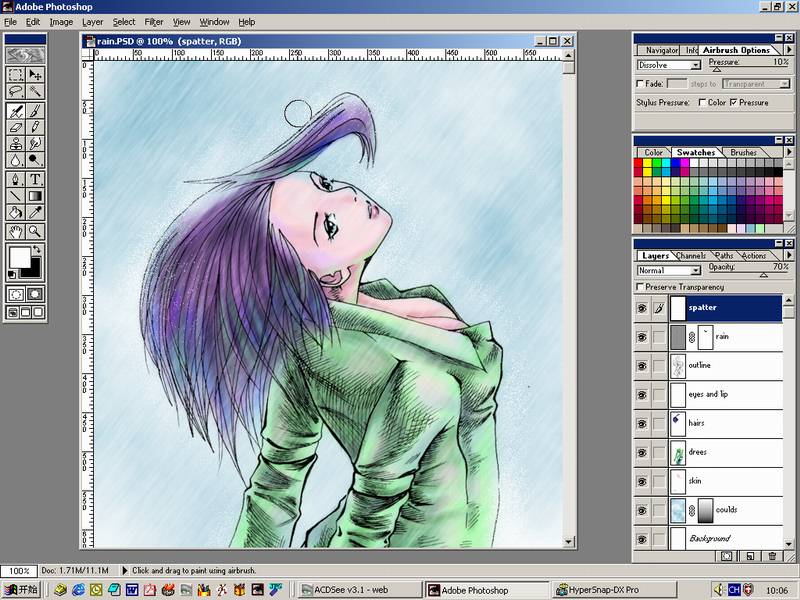800x600 pixels.
Task: Open the Airbrush Options palette menu arrow
Action: (789, 50)
